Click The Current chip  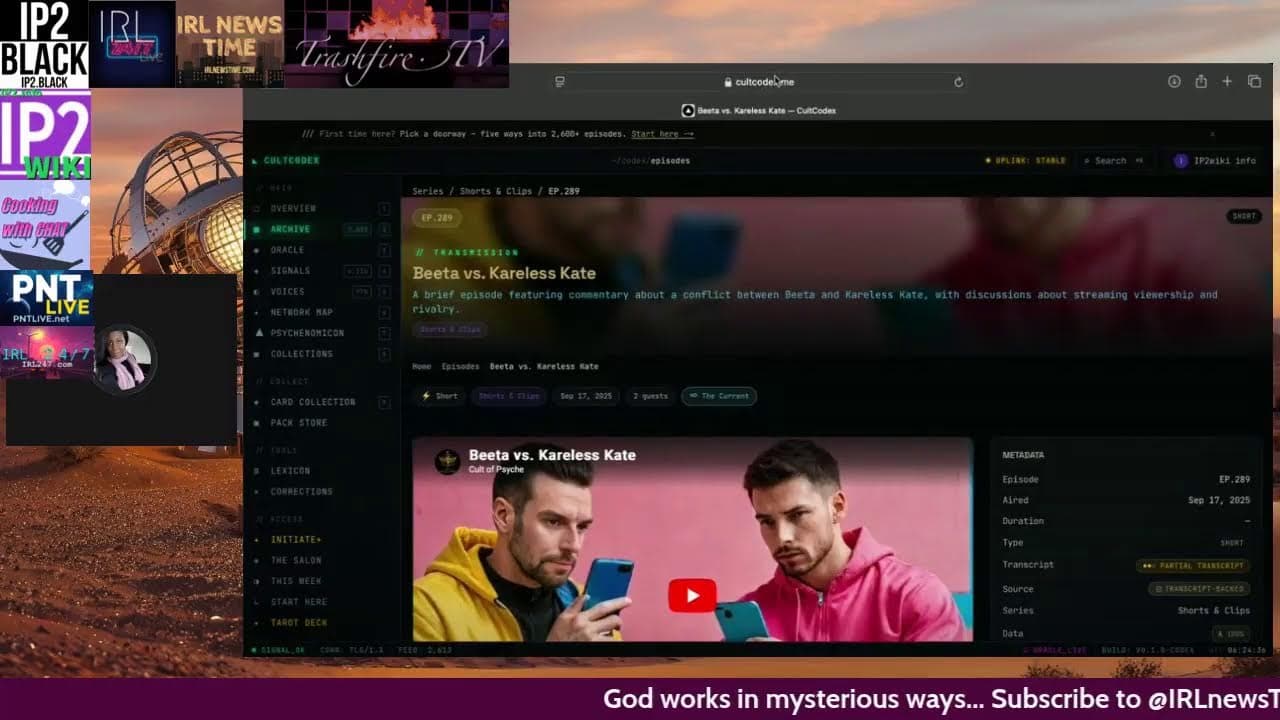tap(719, 396)
